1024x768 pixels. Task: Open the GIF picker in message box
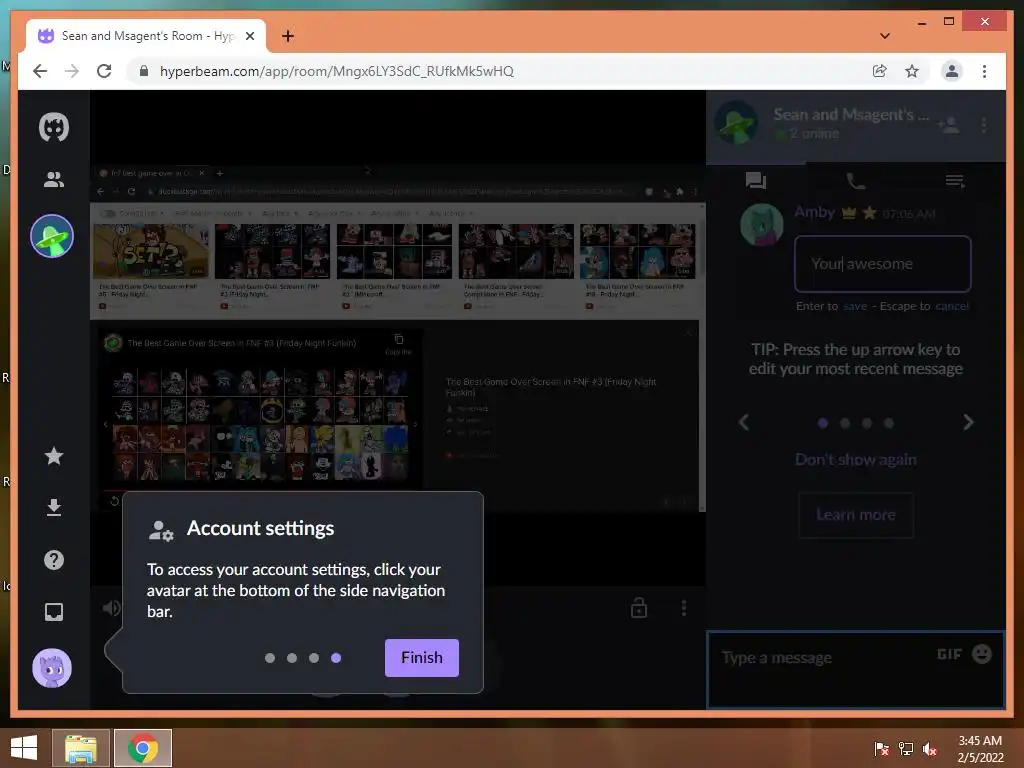pos(949,654)
